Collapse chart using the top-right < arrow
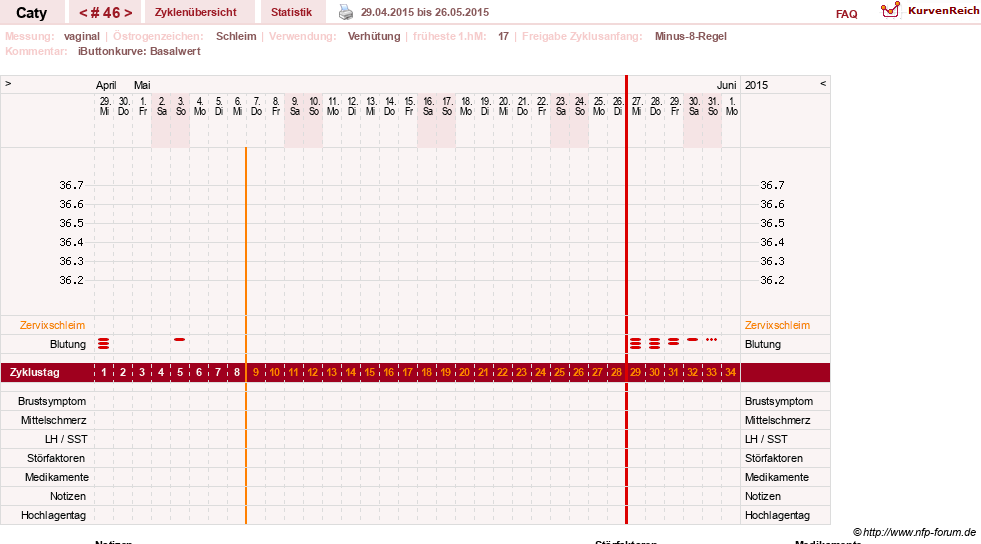The width and height of the screenshot is (981, 544). coord(823,83)
